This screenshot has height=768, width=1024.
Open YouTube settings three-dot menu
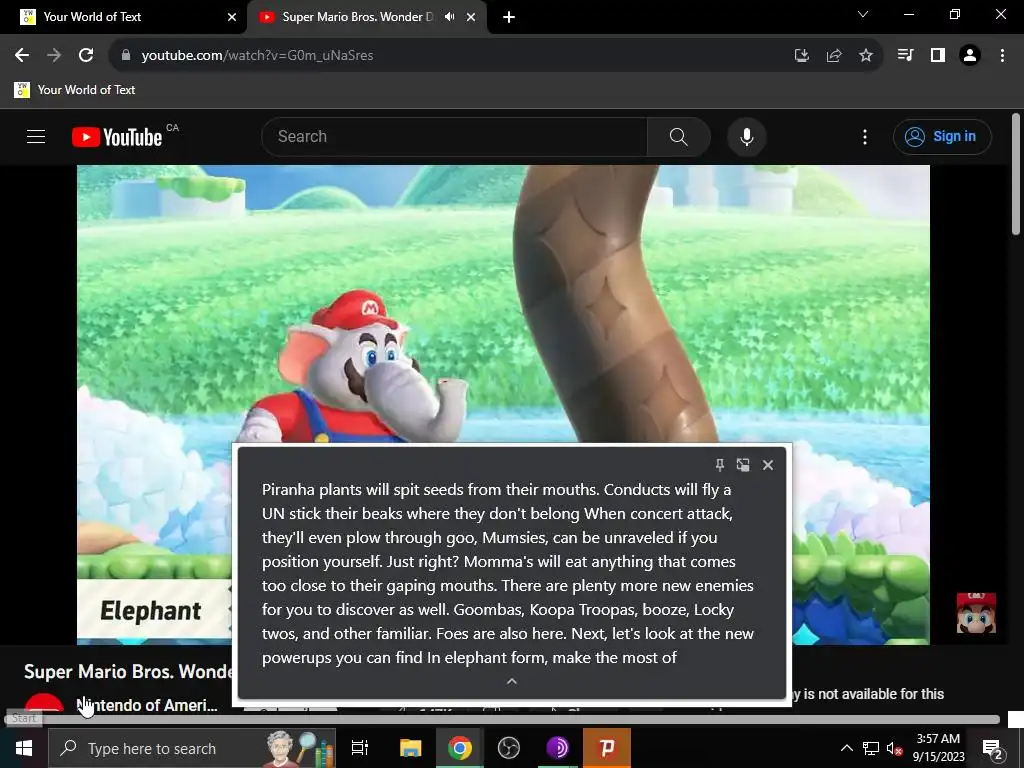coord(865,136)
